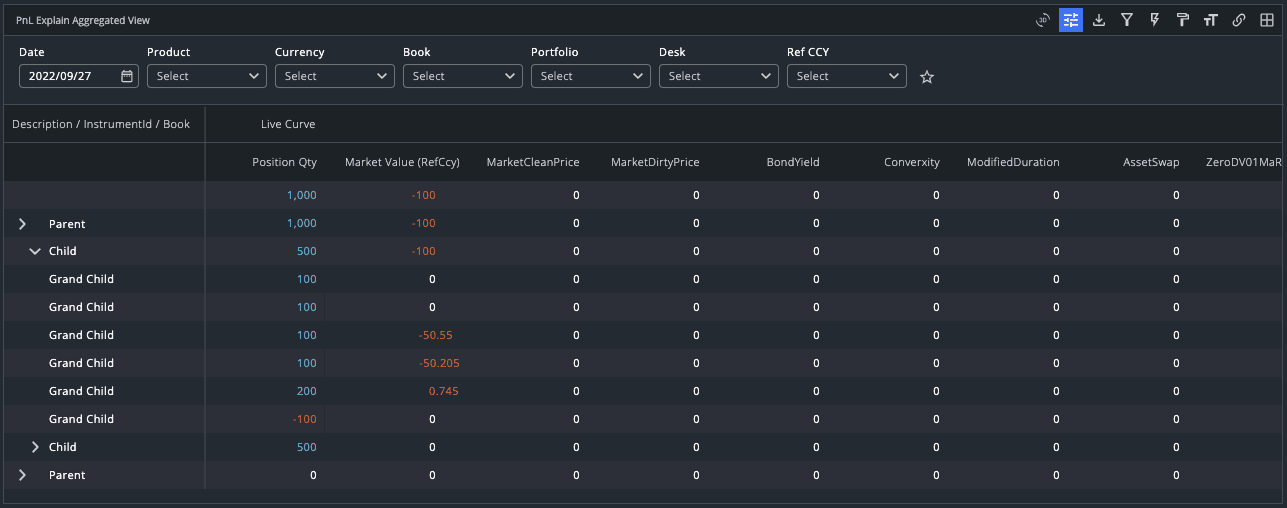Click the ZeroDV01MaR column header
This screenshot has height=508, width=1287.
click(1244, 162)
